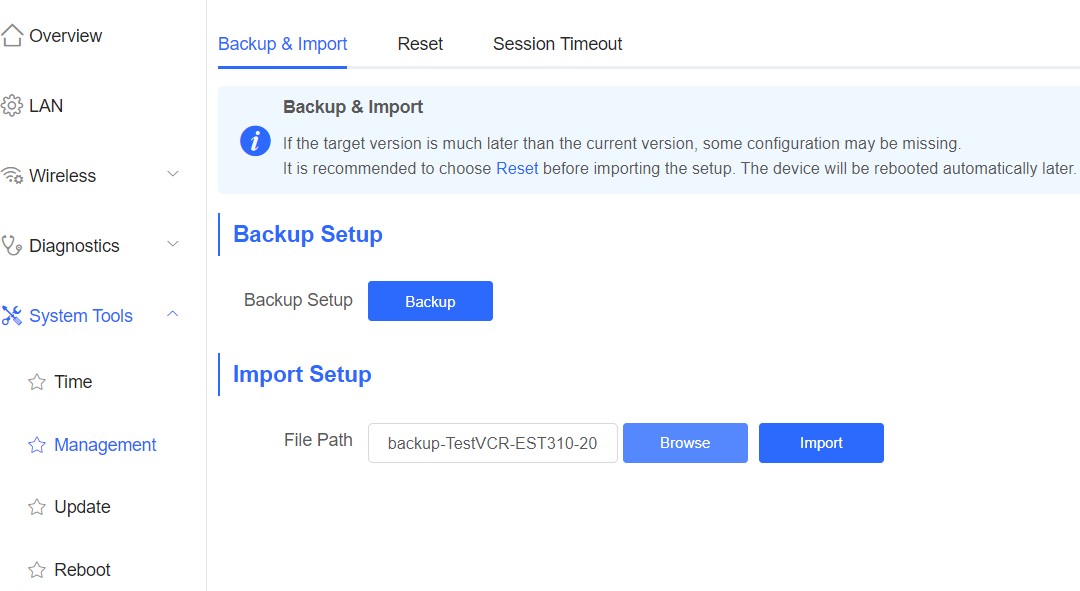Open the Session Timeout tab
1080x591 pixels.
click(557, 44)
